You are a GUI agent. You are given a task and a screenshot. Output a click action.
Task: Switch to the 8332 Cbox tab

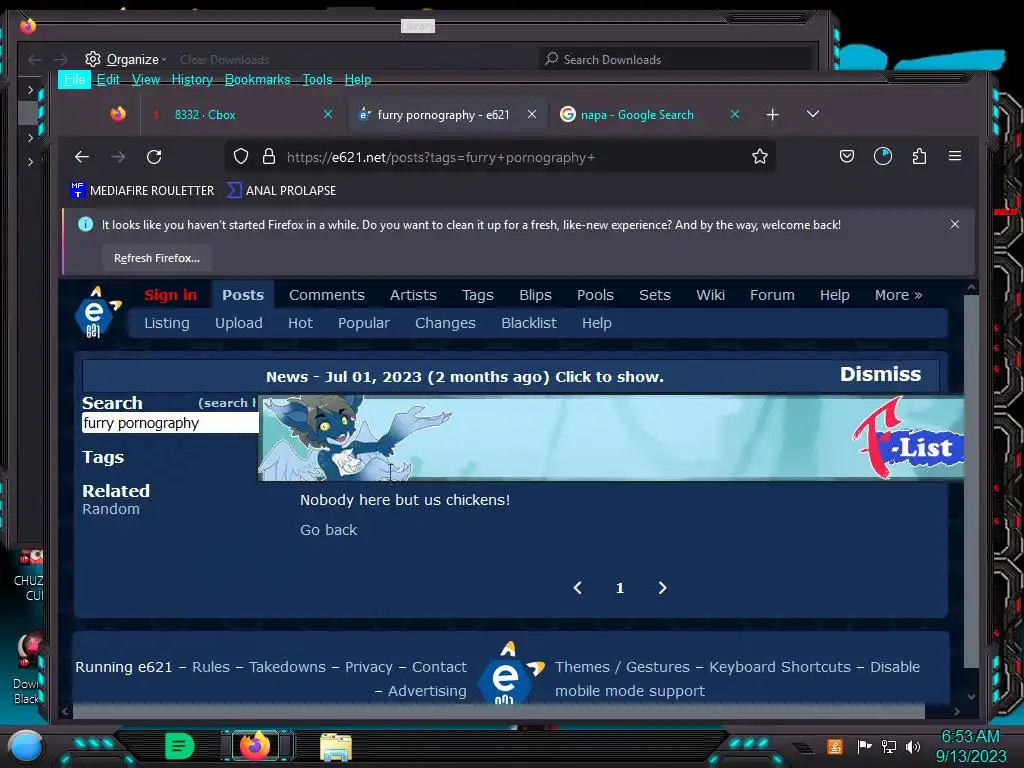[x=242, y=114]
